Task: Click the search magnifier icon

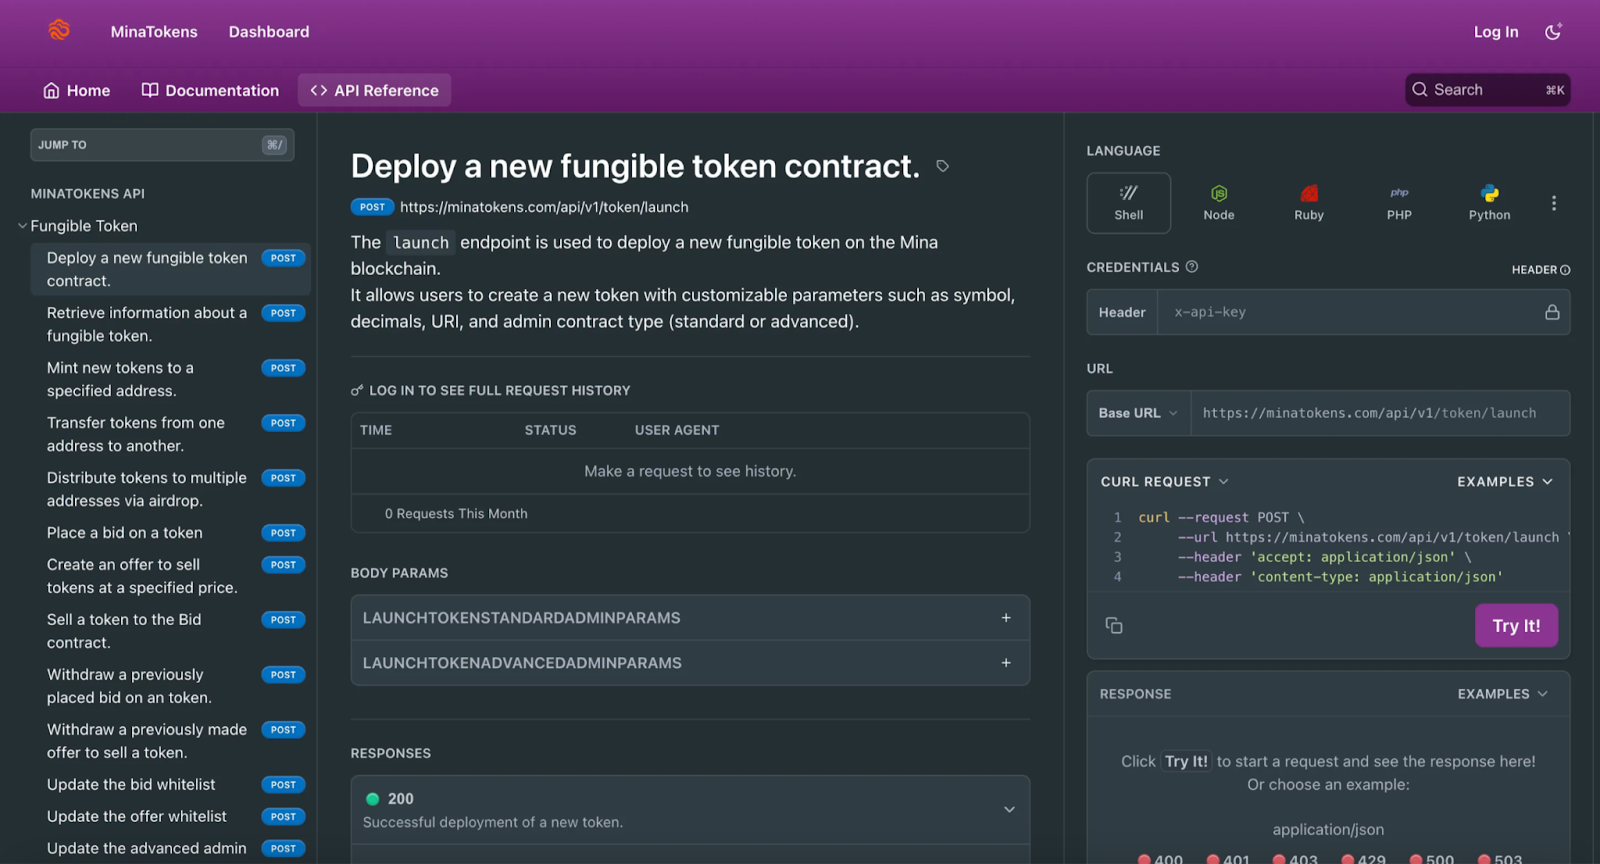Action: click(1420, 90)
